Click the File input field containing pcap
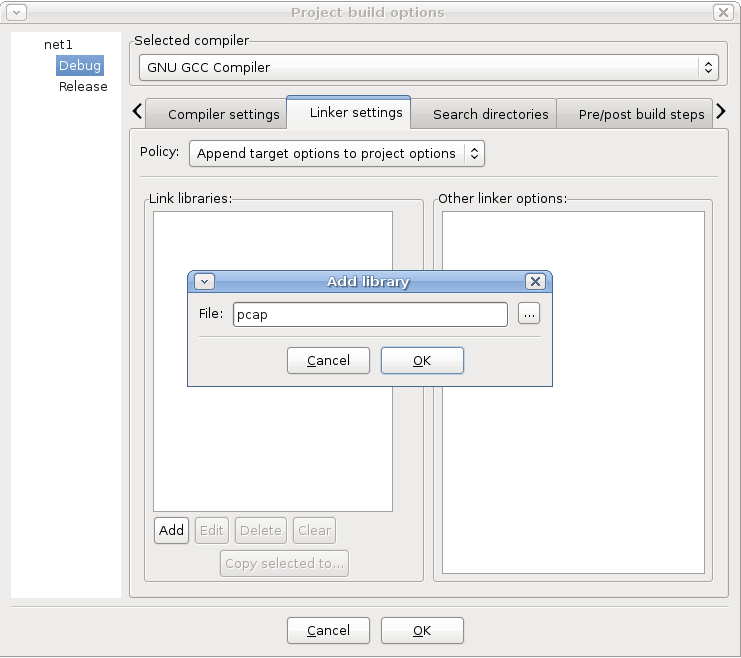The width and height of the screenshot is (741, 658). pos(370,314)
